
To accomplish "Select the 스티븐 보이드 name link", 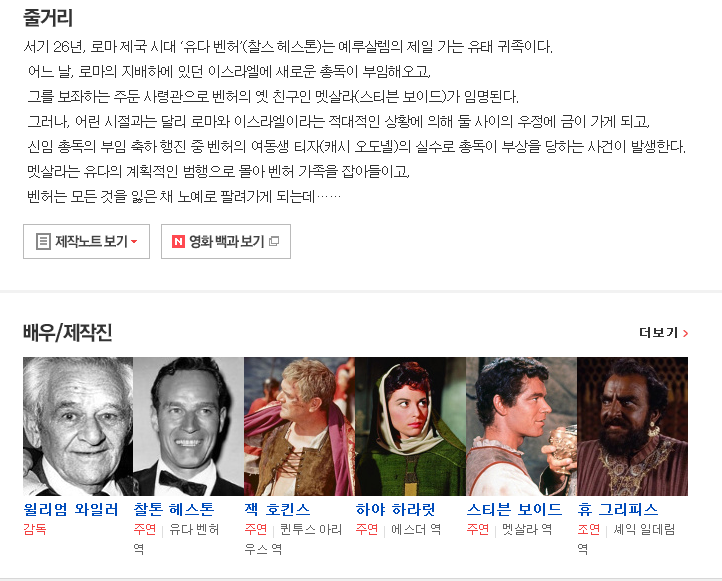I will tap(514, 510).
